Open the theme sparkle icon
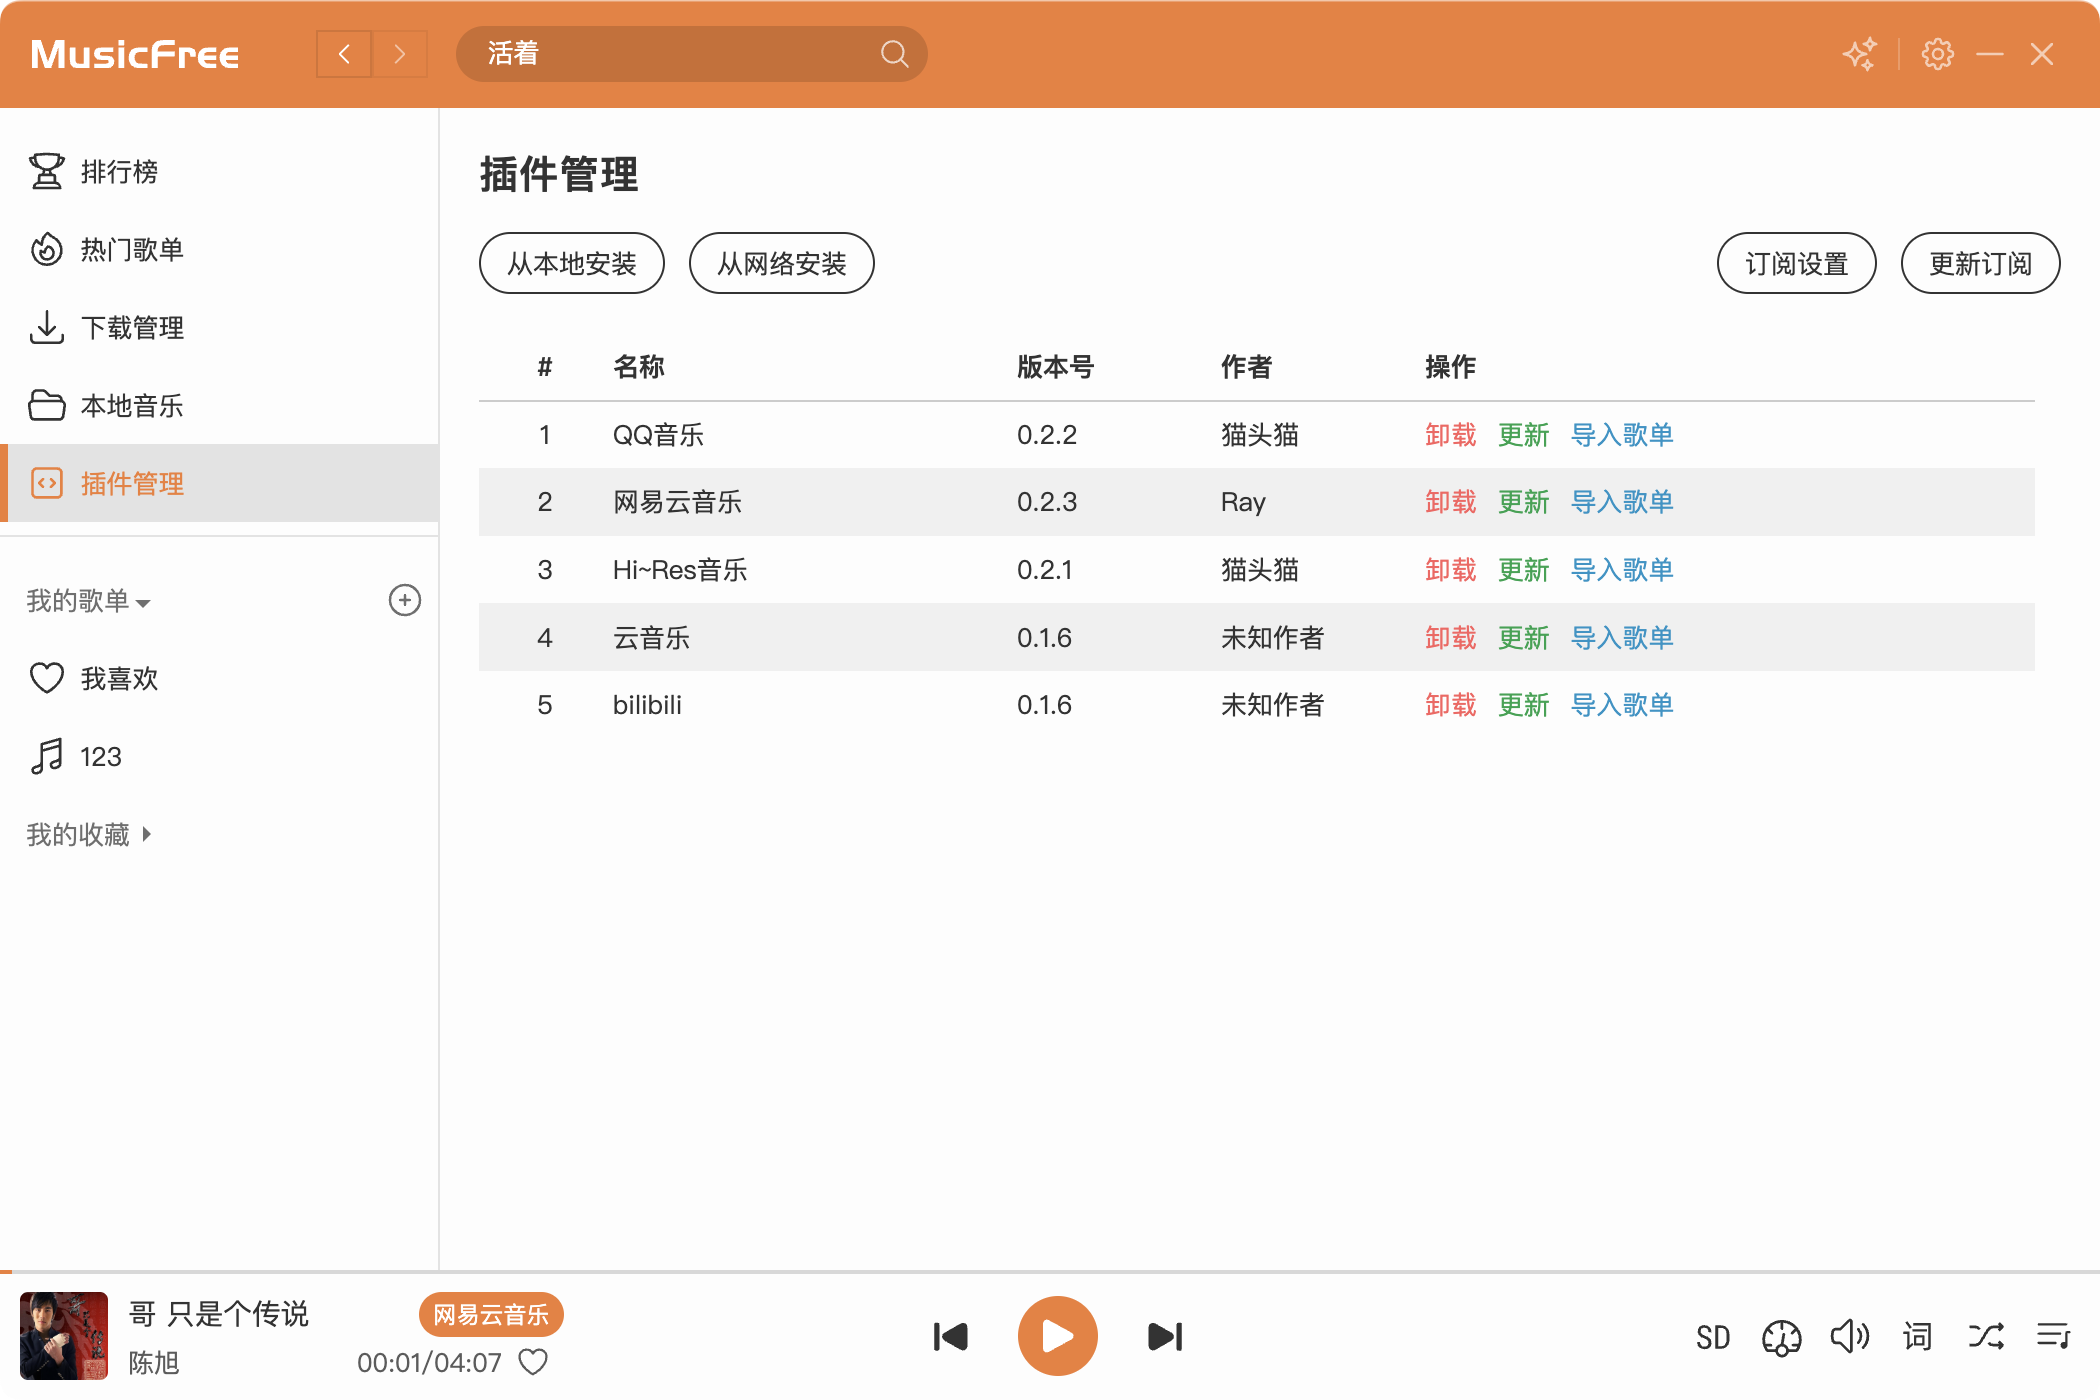This screenshot has width=2100, height=1400. pos(1860,54)
